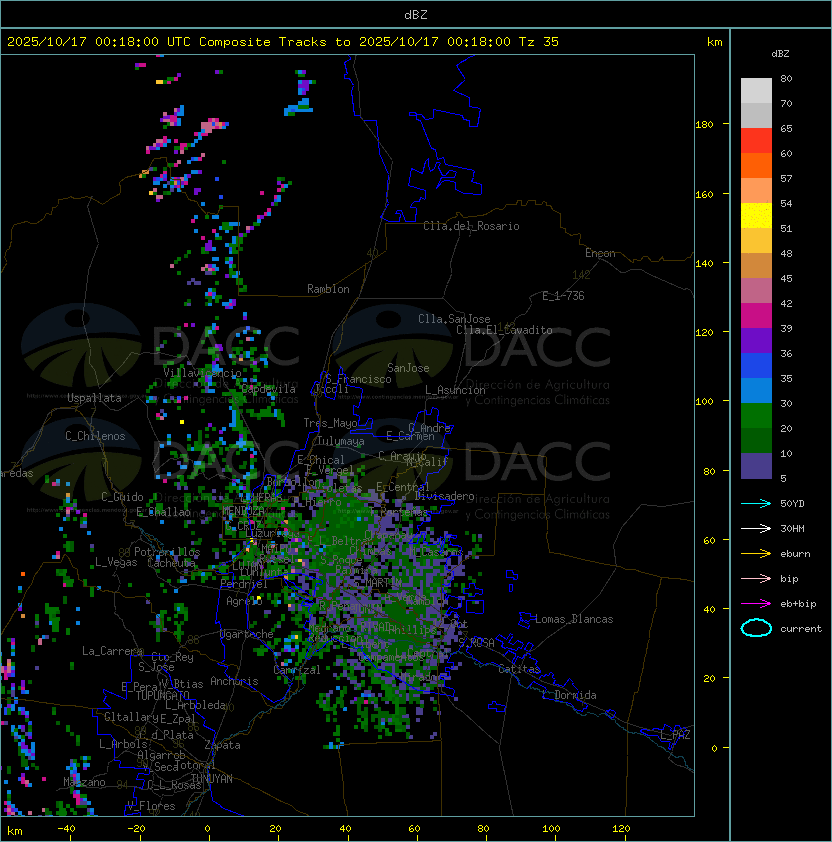Click the 'dBZ' title at top center

coord(416,15)
